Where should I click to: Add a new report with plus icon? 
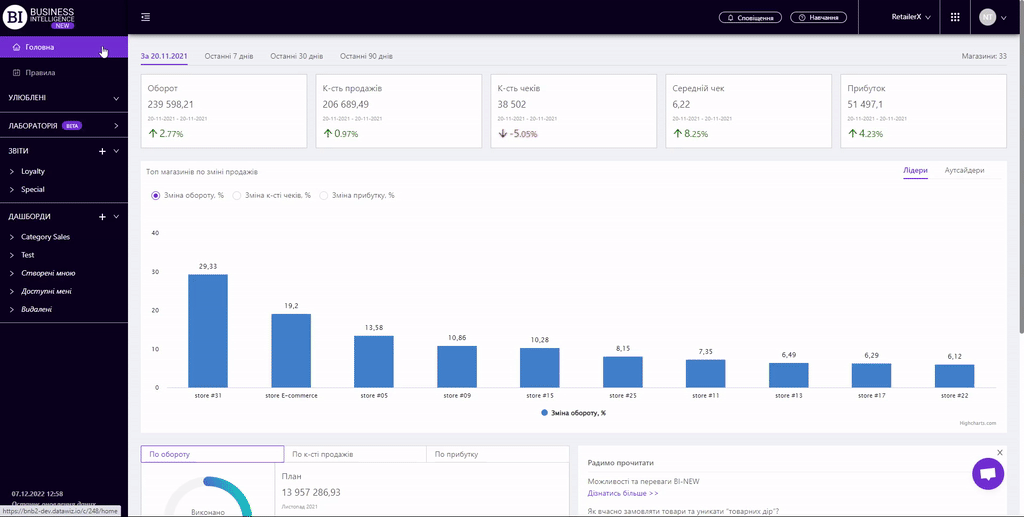point(102,151)
